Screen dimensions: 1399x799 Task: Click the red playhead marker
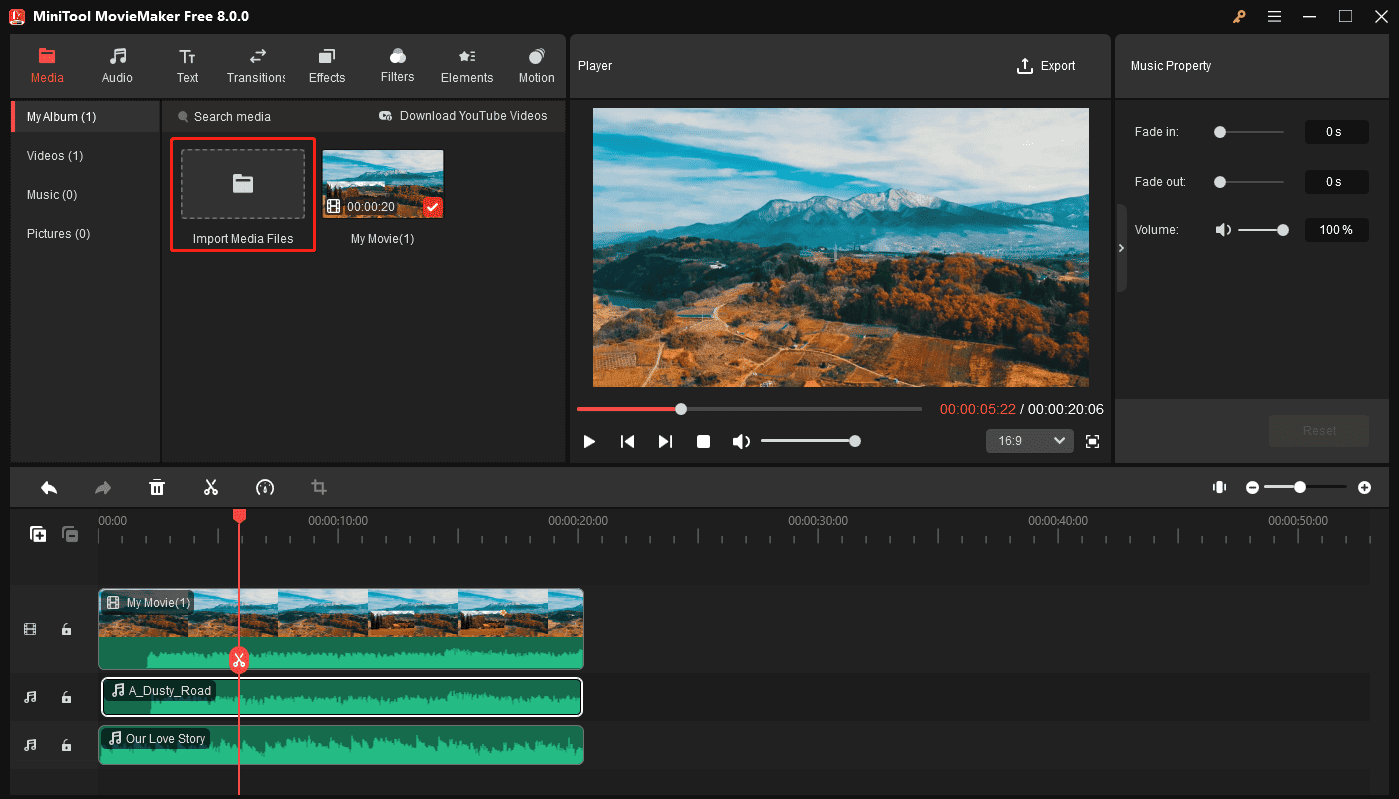pyautogui.click(x=239, y=515)
